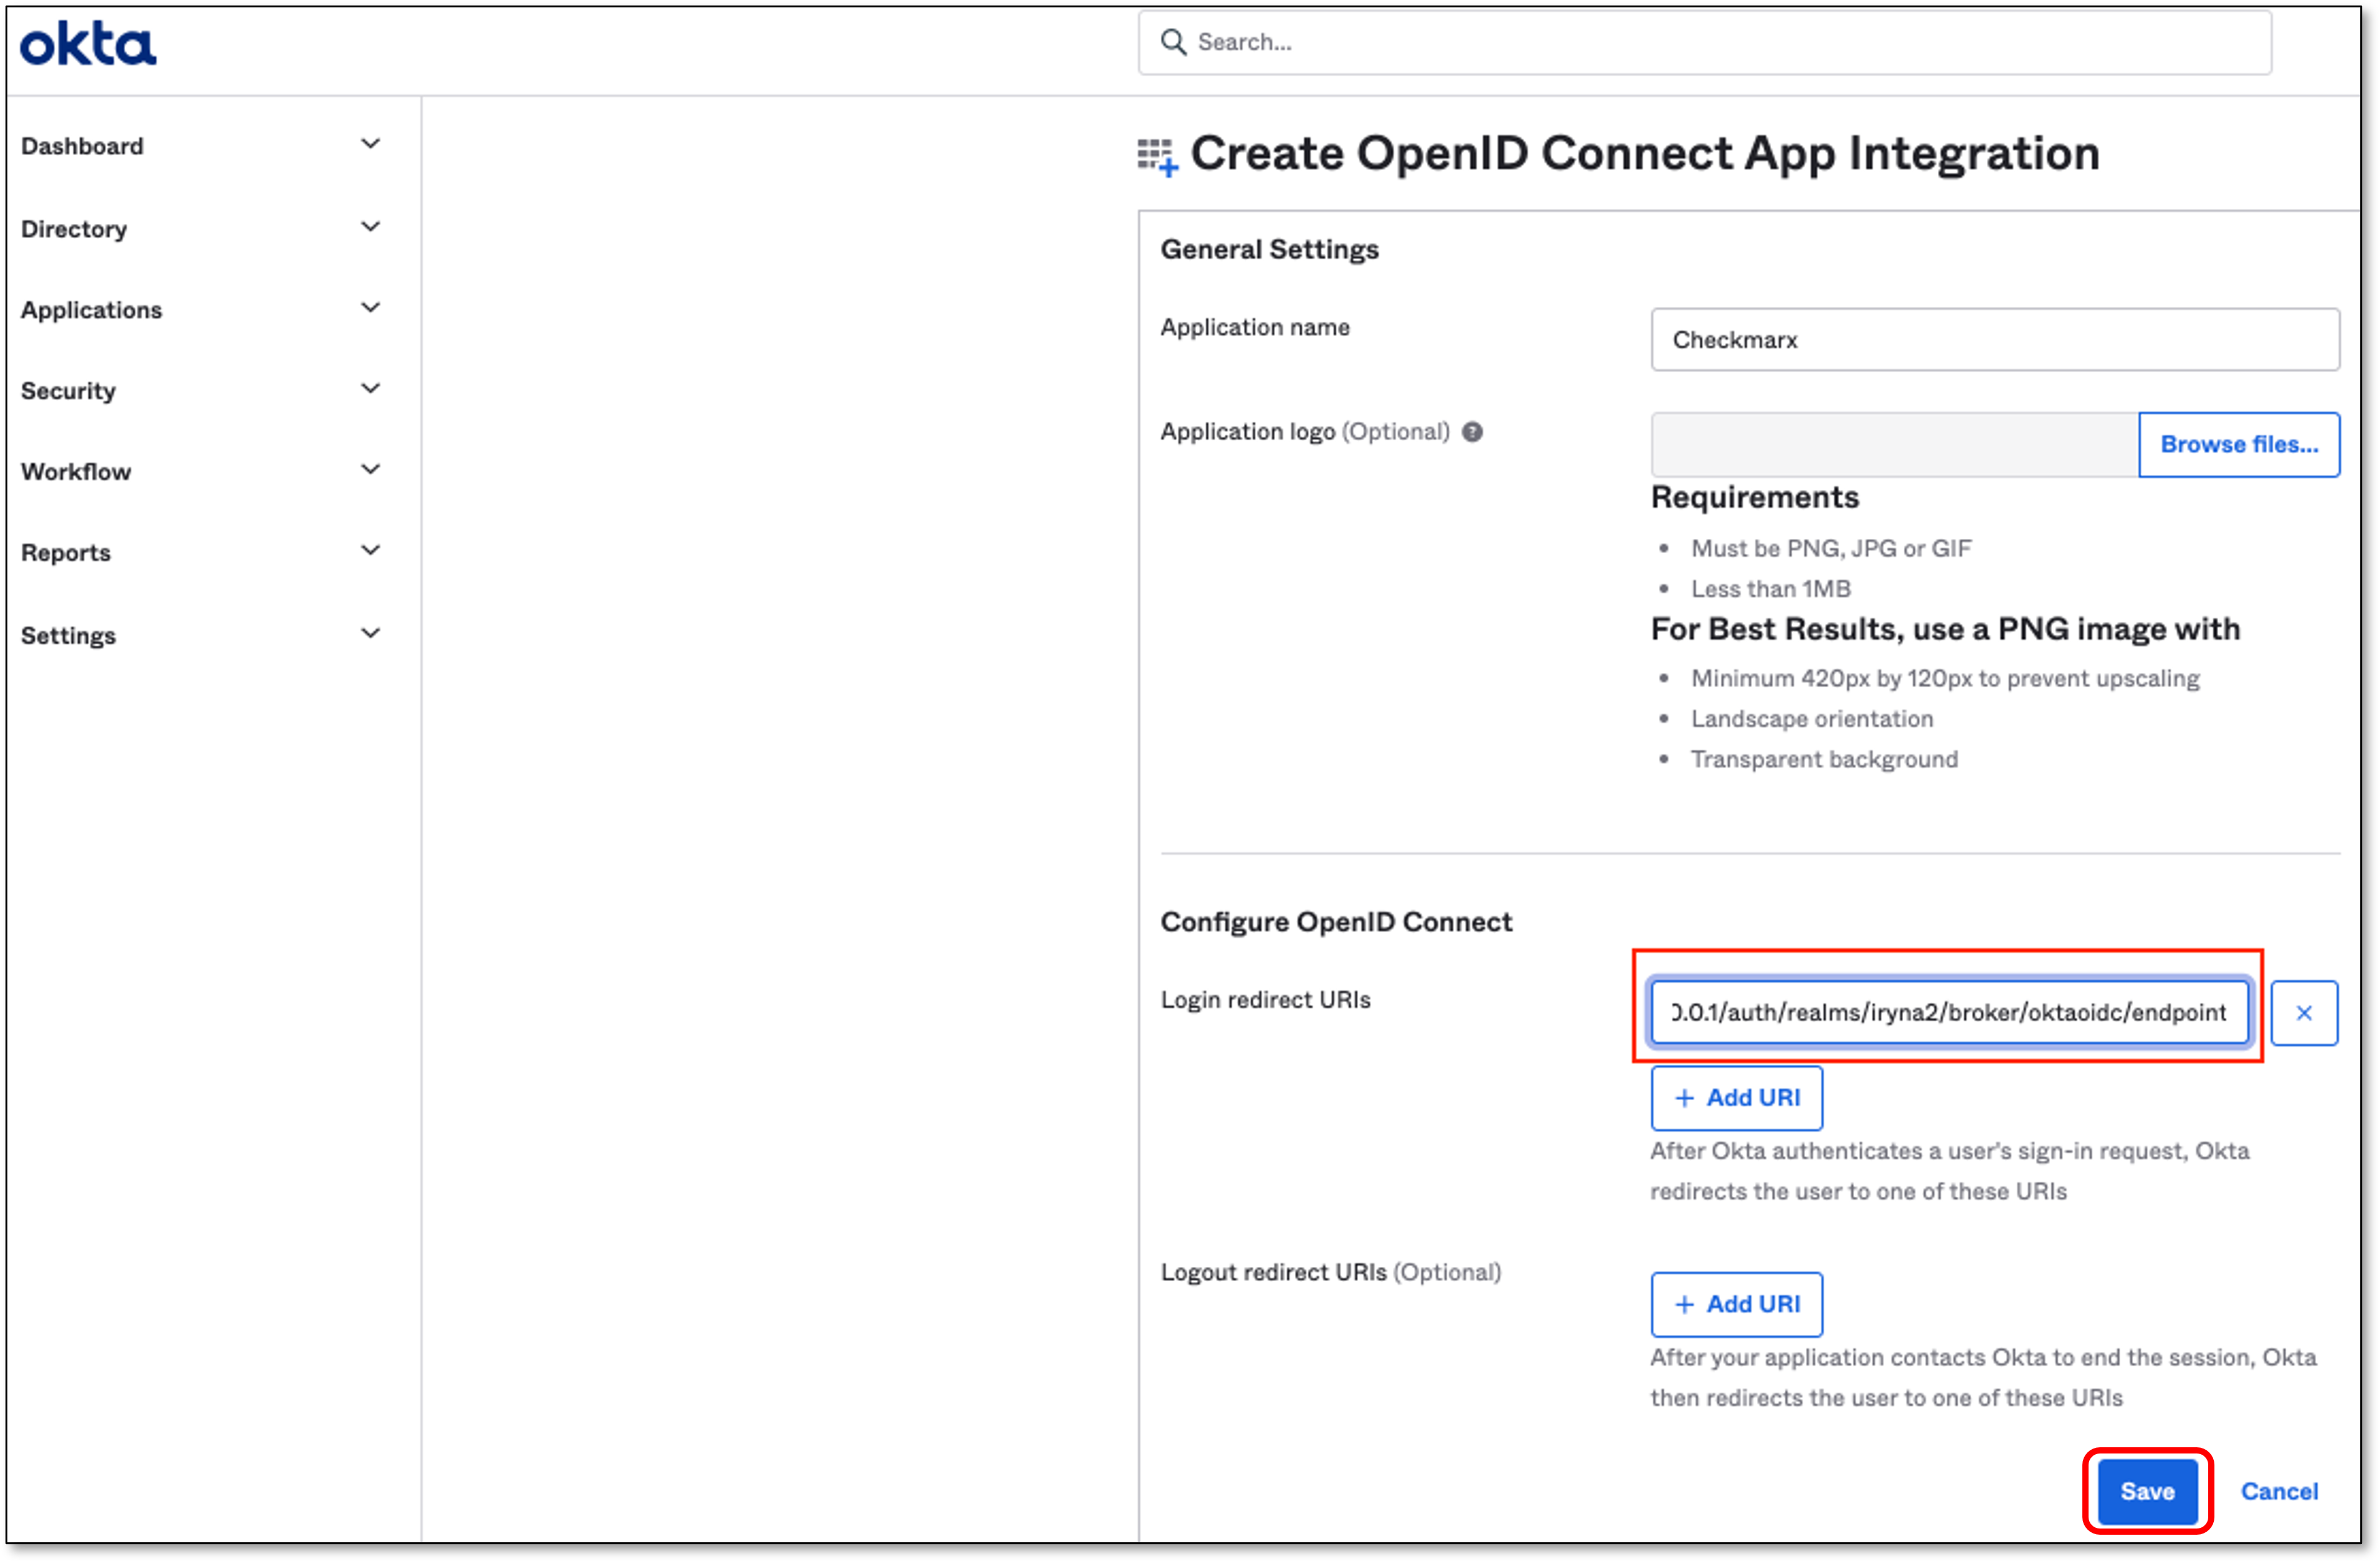Click 'Less than 1MB' text
The image size is (2380, 1562).
1771,589
